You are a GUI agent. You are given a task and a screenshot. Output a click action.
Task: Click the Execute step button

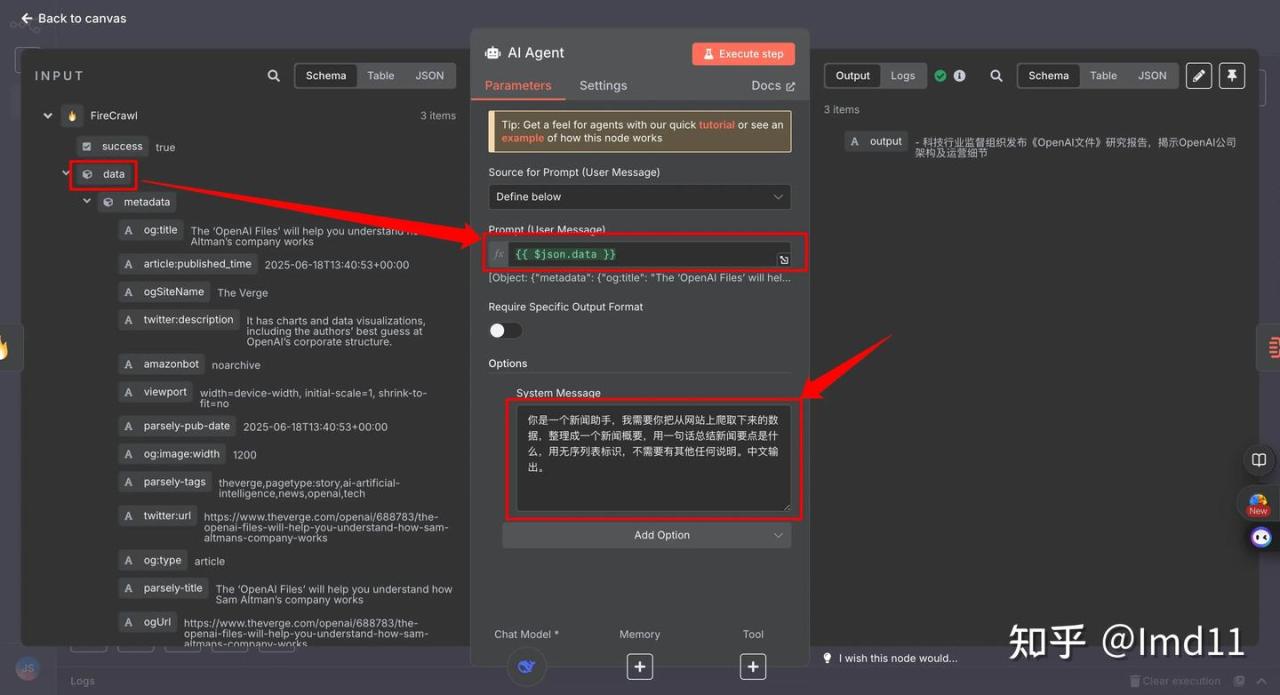[743, 54]
